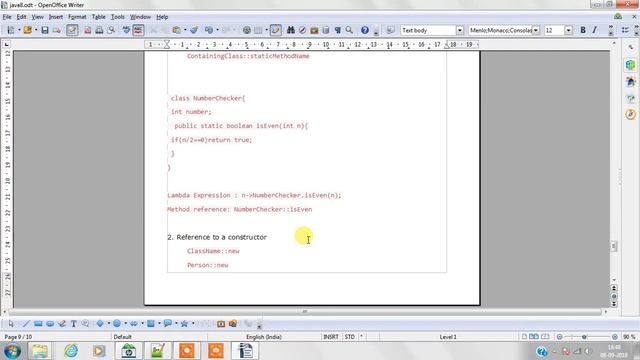Select the Format Paintbrush icon

(194, 30)
